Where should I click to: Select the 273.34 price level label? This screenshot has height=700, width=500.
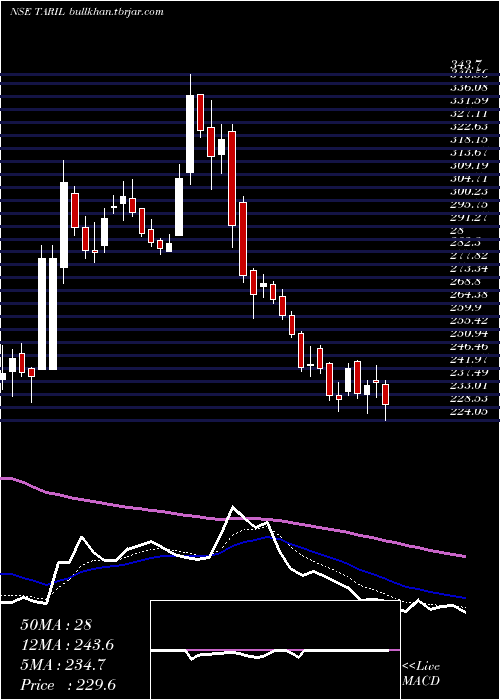coord(469,268)
